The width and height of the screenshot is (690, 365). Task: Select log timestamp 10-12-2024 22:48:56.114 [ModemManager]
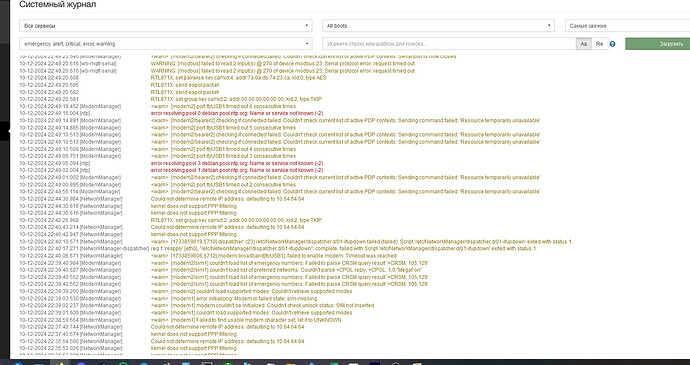coord(70,192)
